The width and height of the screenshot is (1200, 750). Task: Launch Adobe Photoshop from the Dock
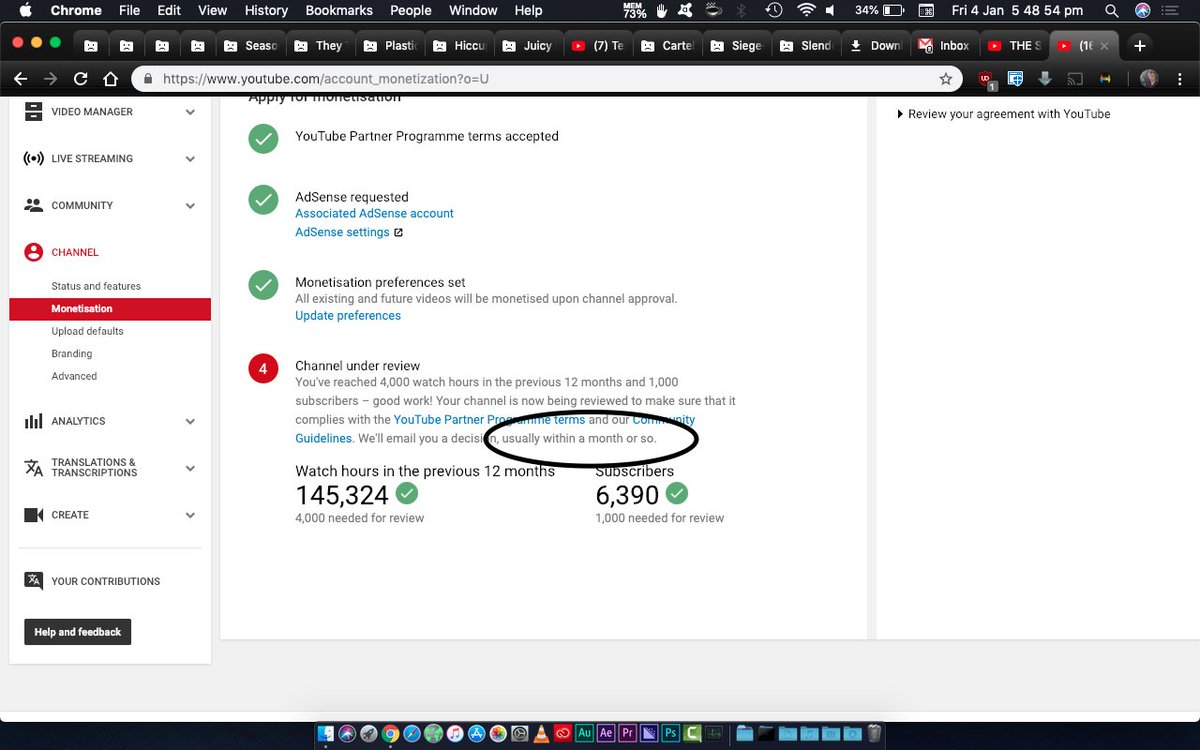[672, 733]
